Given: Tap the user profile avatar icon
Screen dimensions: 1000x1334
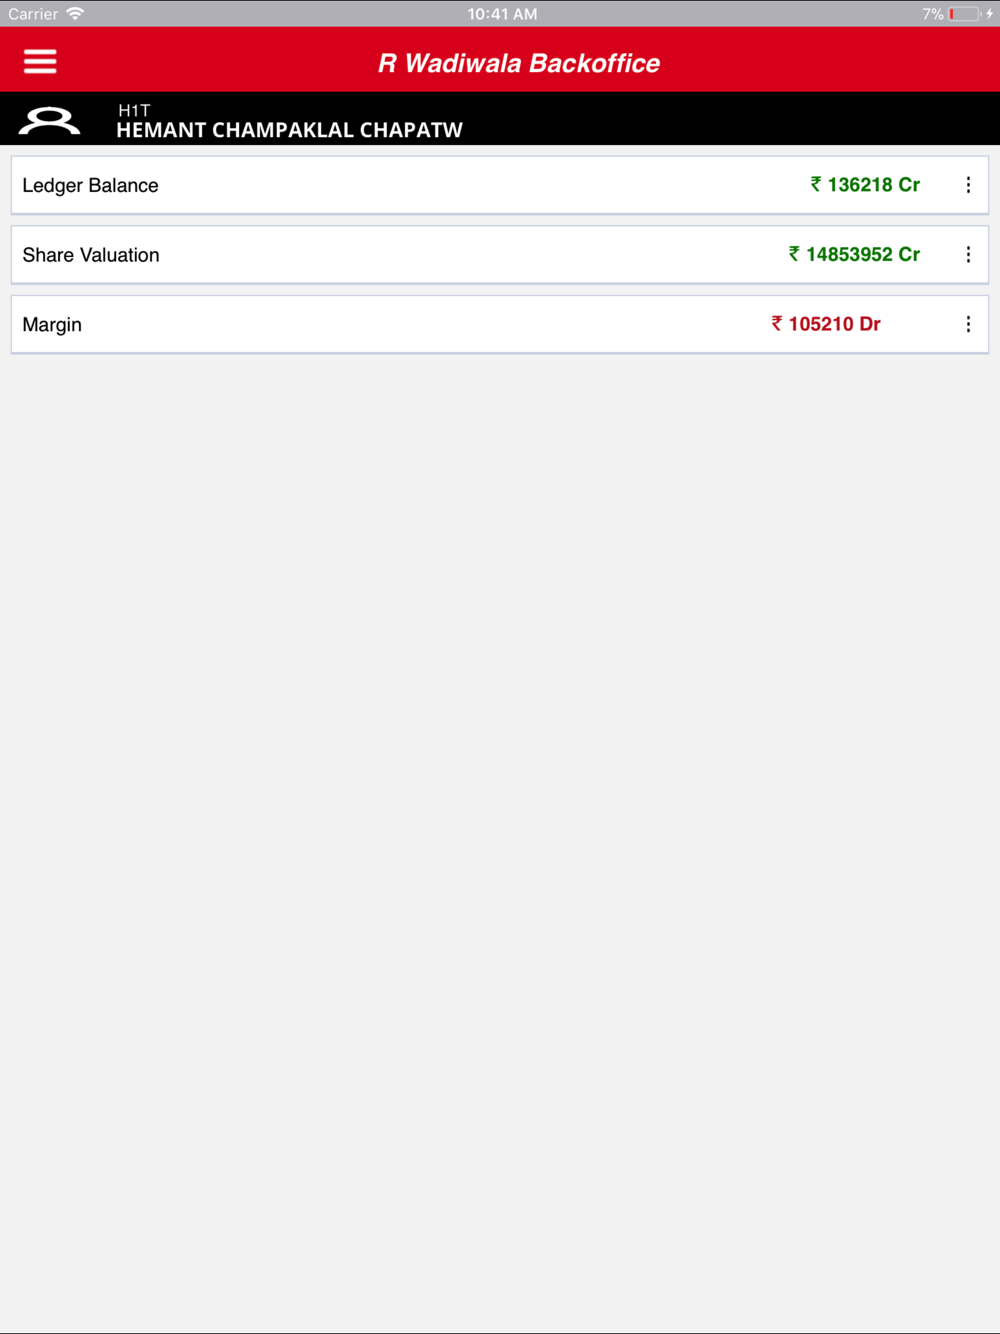Looking at the screenshot, I should coord(49,121).
